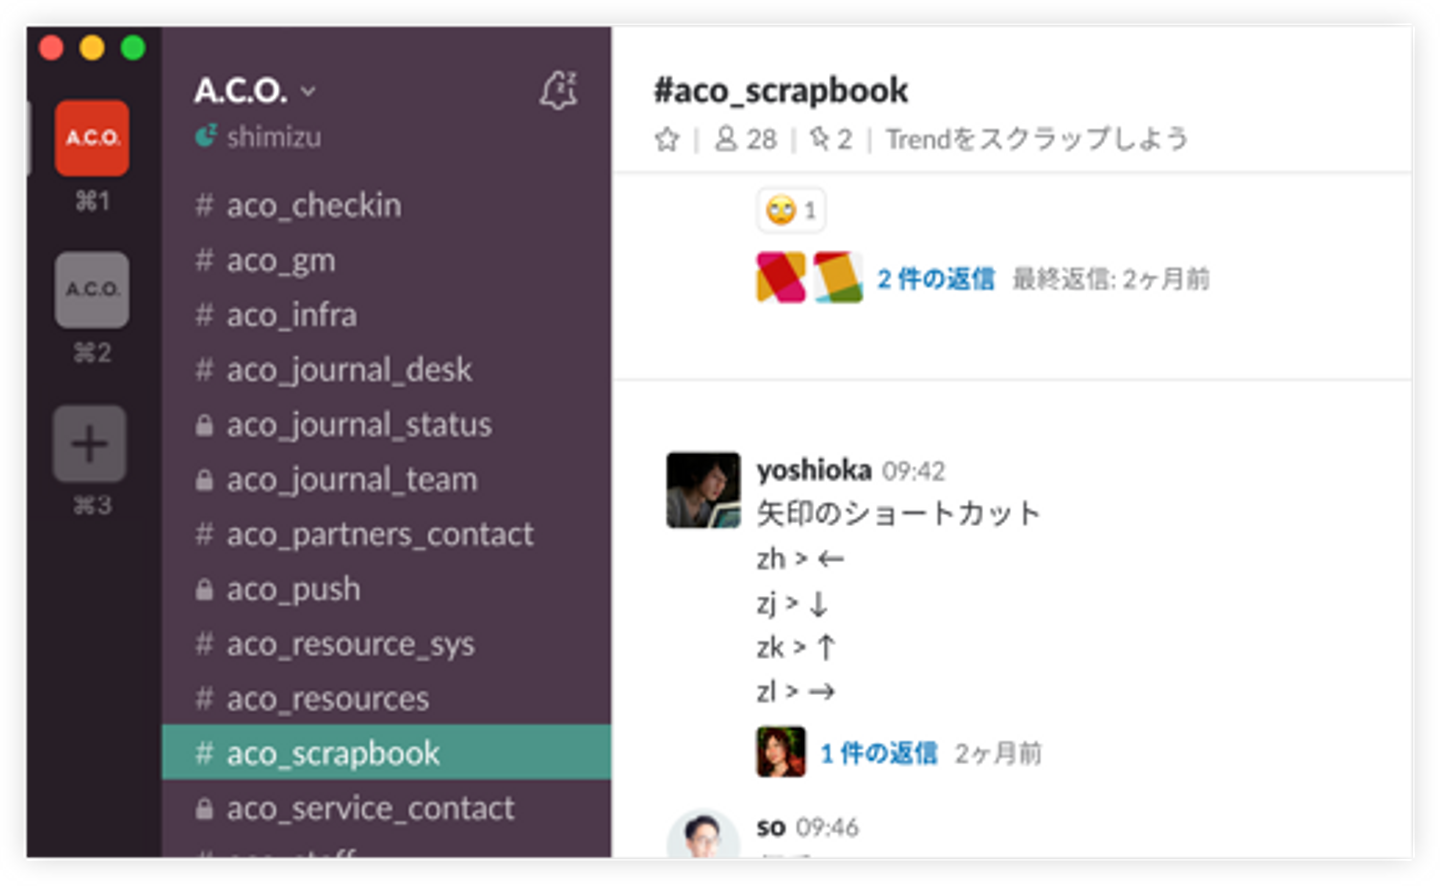Click the channel topic Trendをスクラップしよう
This screenshot has width=1440, height=886.
pyautogui.click(x=1037, y=139)
